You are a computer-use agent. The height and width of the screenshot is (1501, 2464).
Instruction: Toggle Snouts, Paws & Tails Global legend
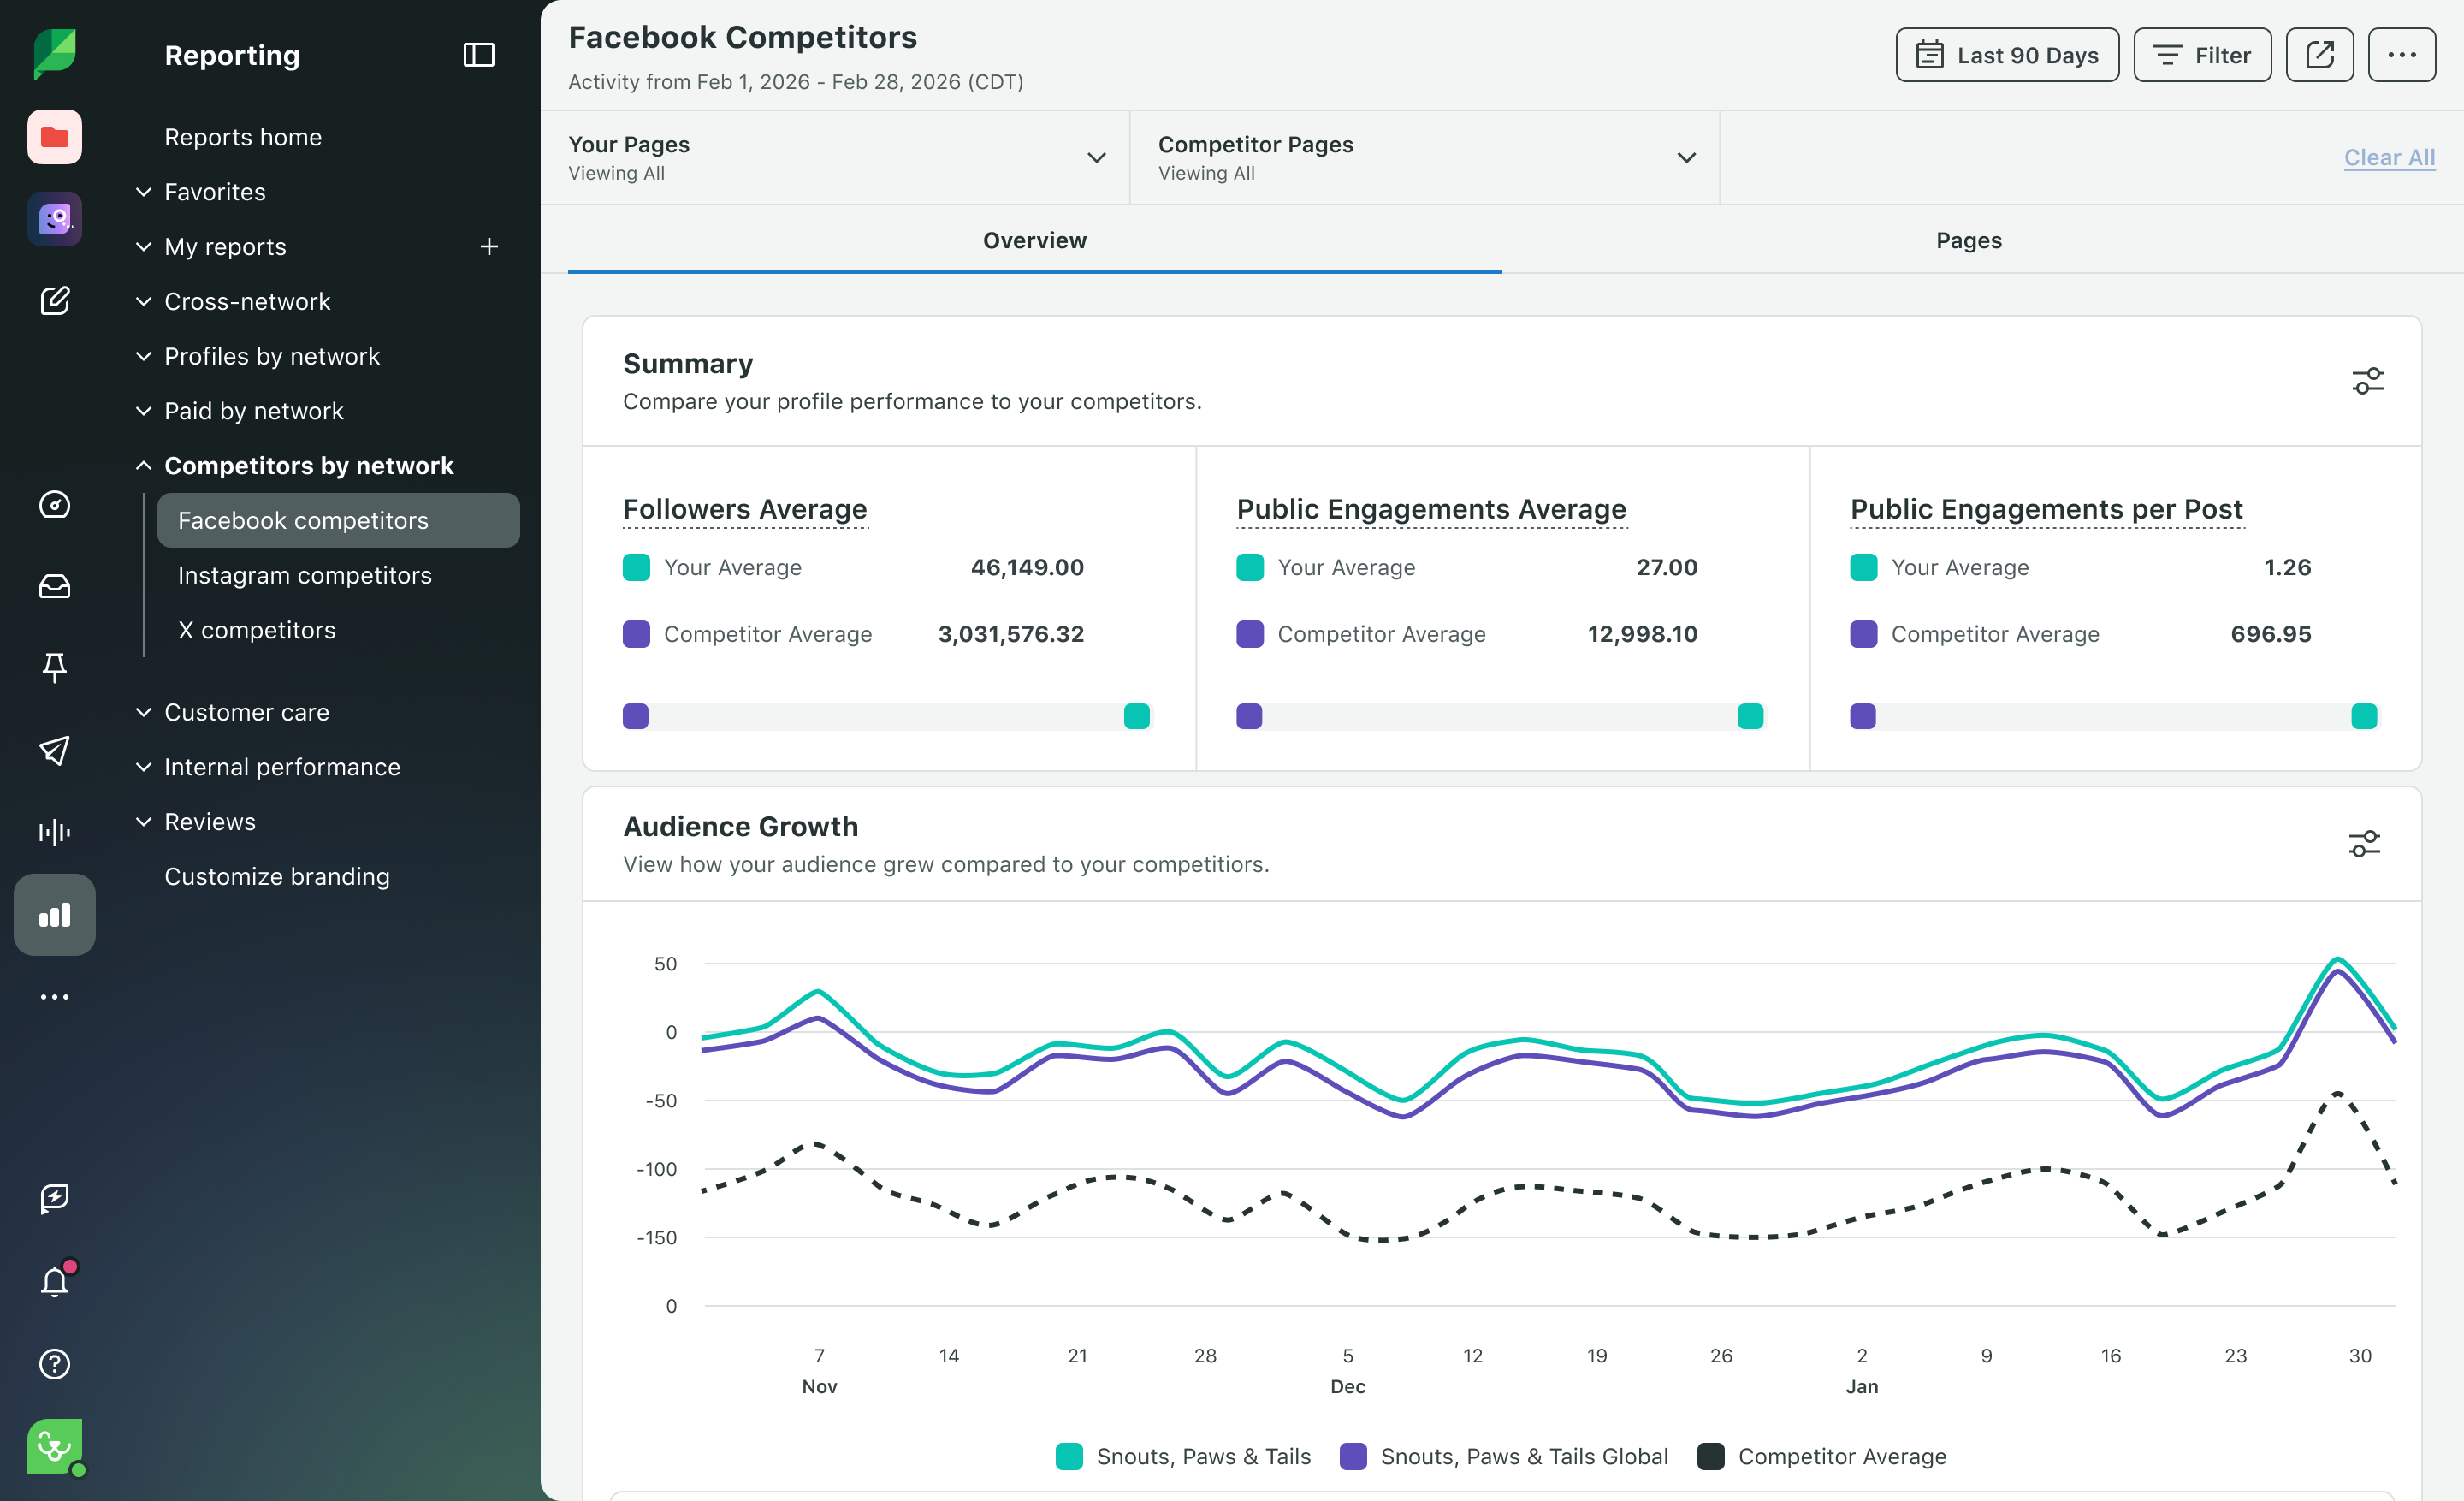coord(1504,1456)
